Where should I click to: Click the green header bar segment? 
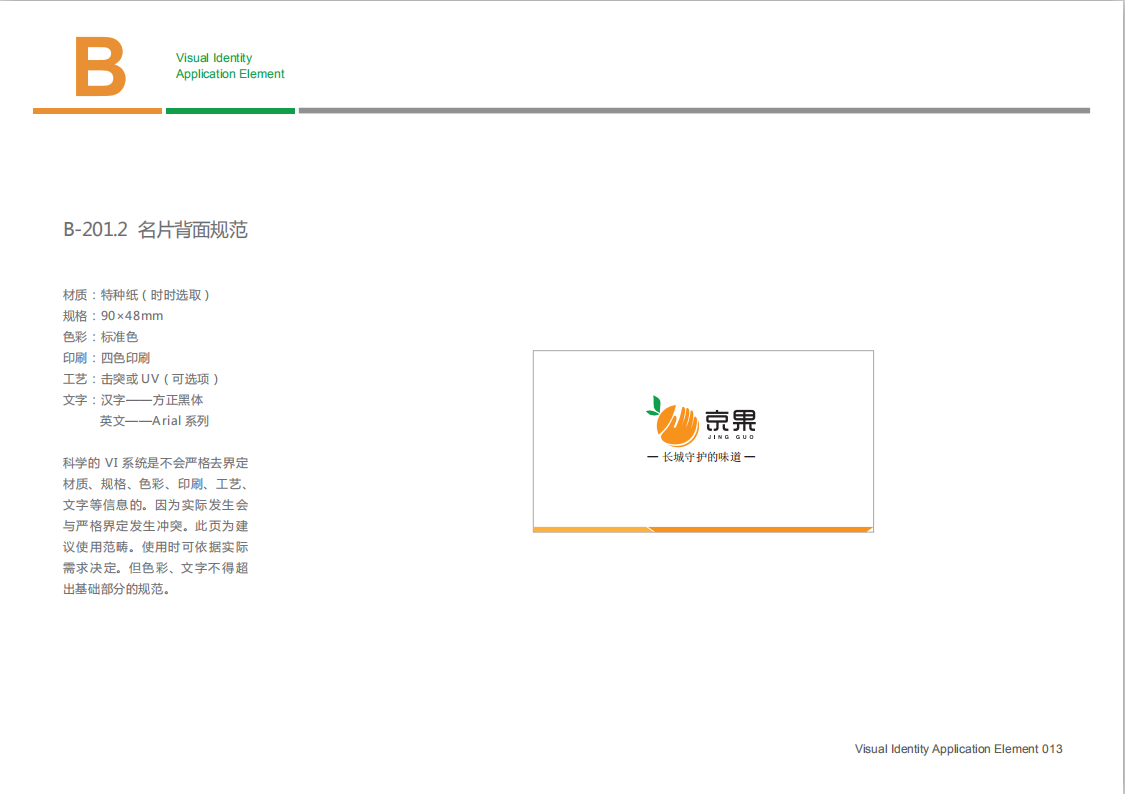tap(230, 111)
